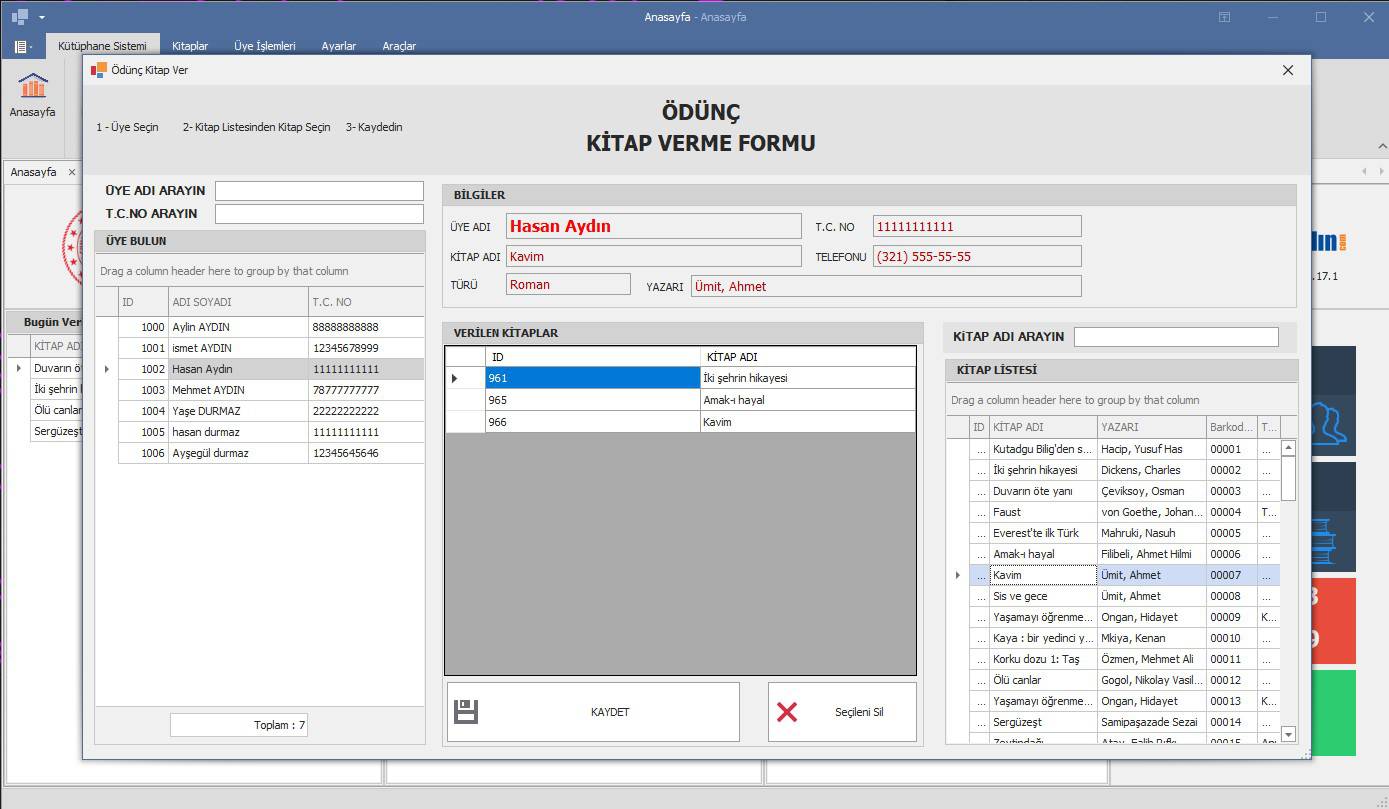Screen dimensions: 1389x809
Task: Click the floppy disk save icon
Action: pyautogui.click(x=466, y=712)
